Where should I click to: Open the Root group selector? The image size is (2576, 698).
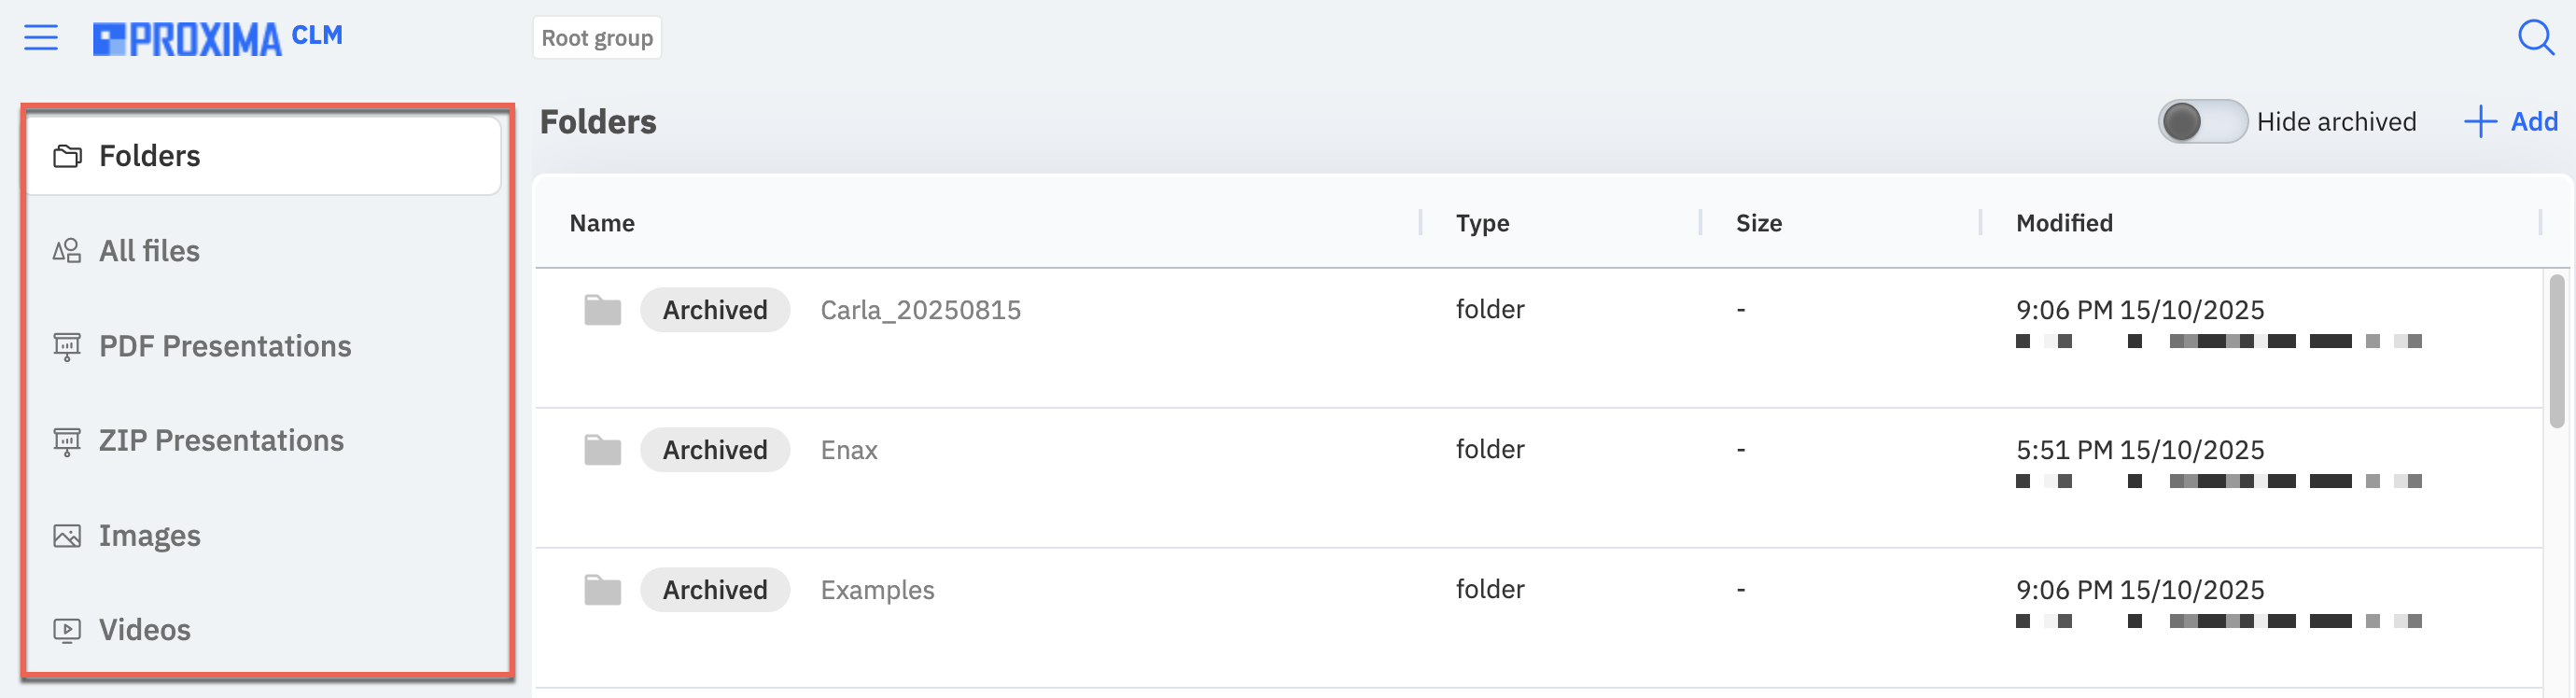pyautogui.click(x=597, y=38)
